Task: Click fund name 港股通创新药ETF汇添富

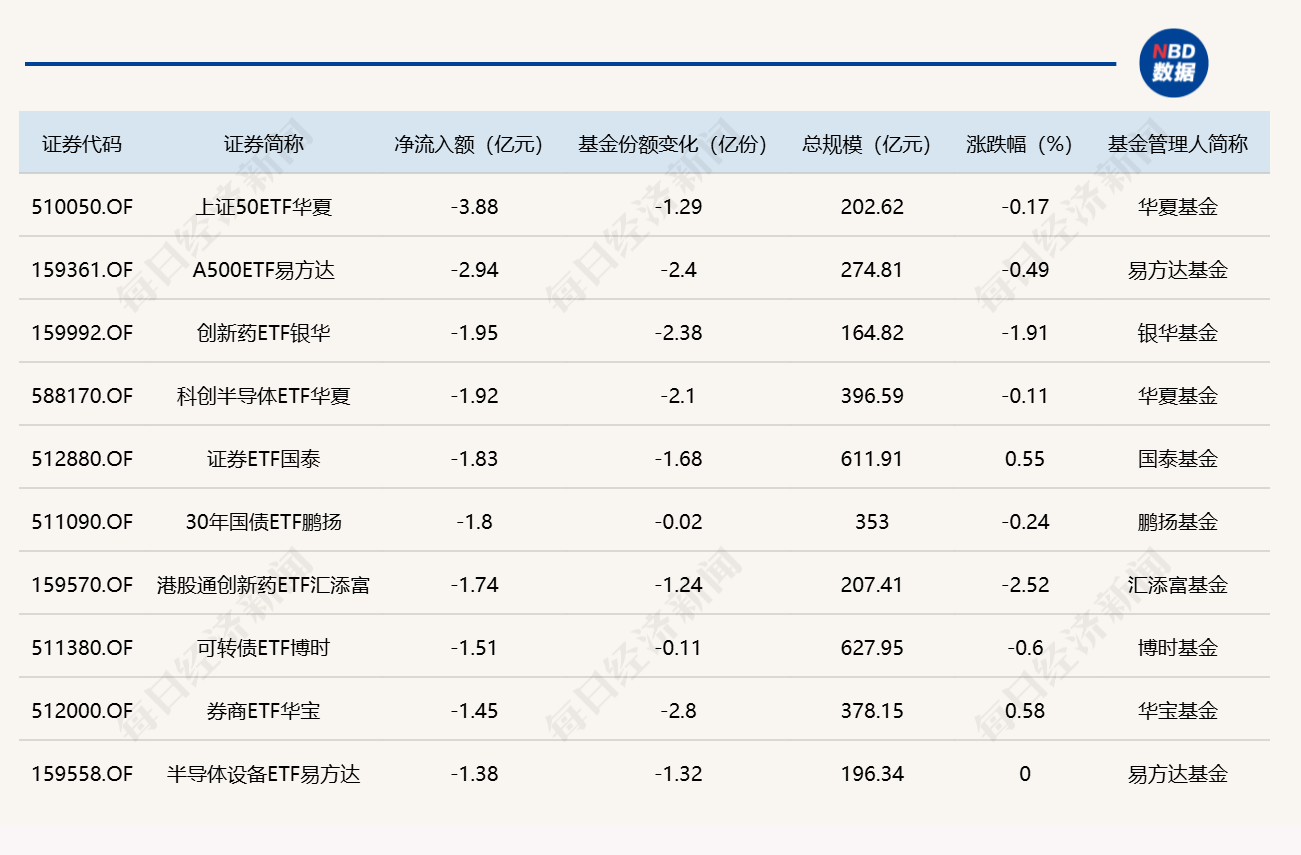Action: coord(264,585)
